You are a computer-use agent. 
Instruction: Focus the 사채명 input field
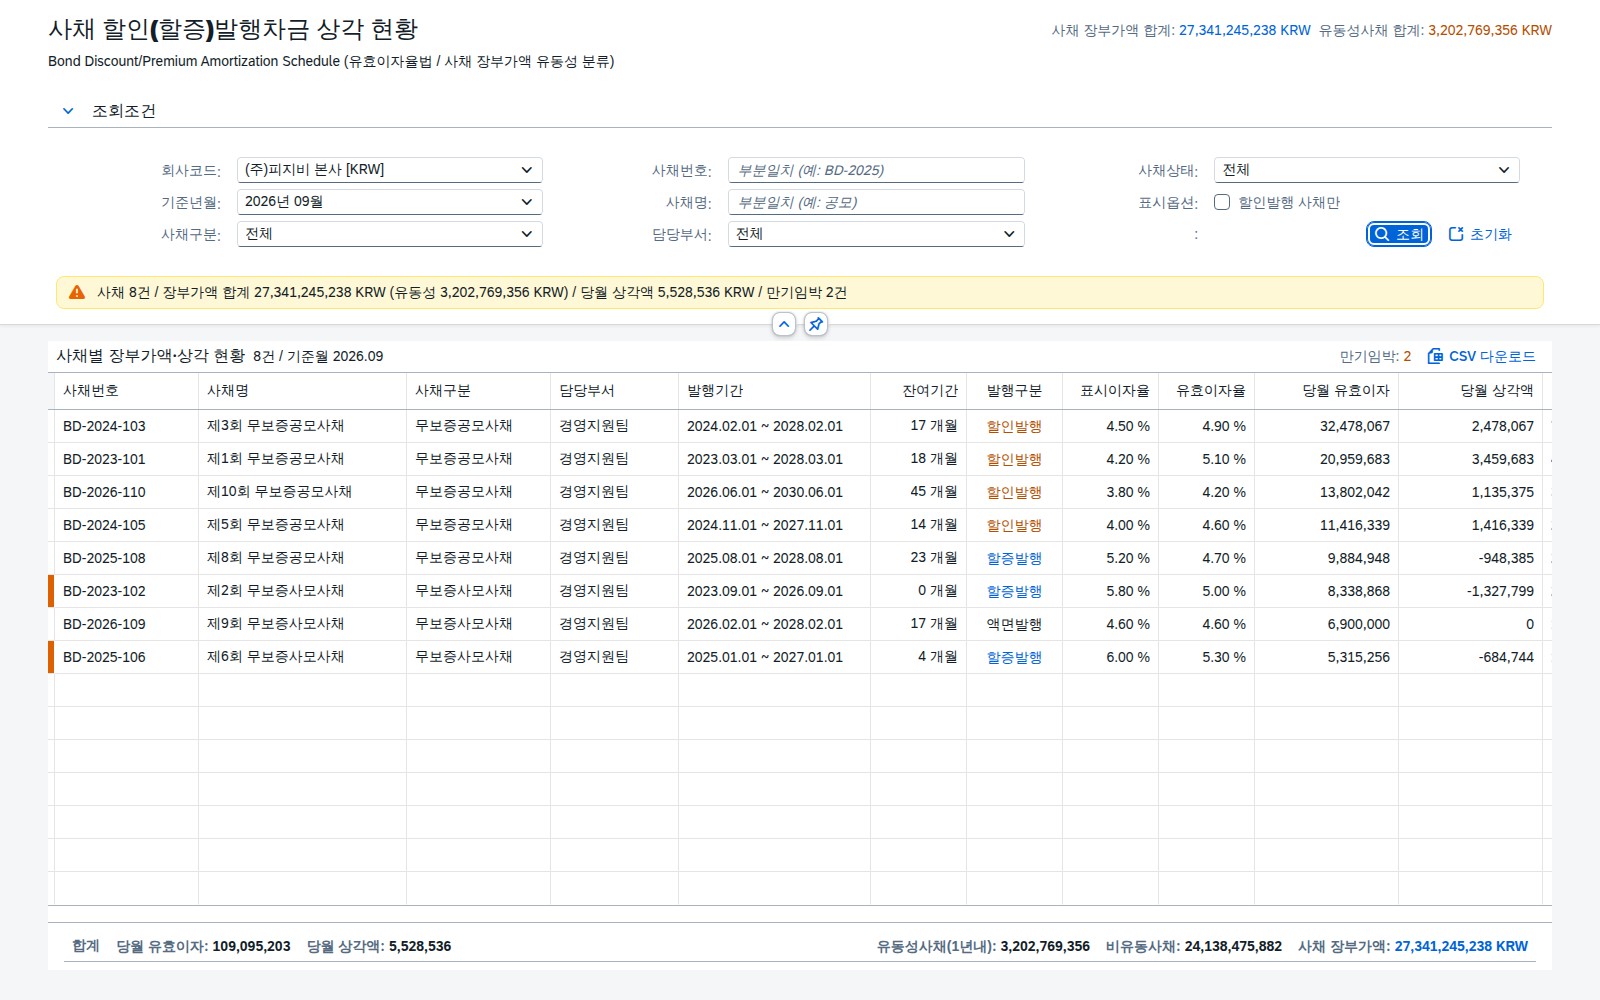coord(876,202)
